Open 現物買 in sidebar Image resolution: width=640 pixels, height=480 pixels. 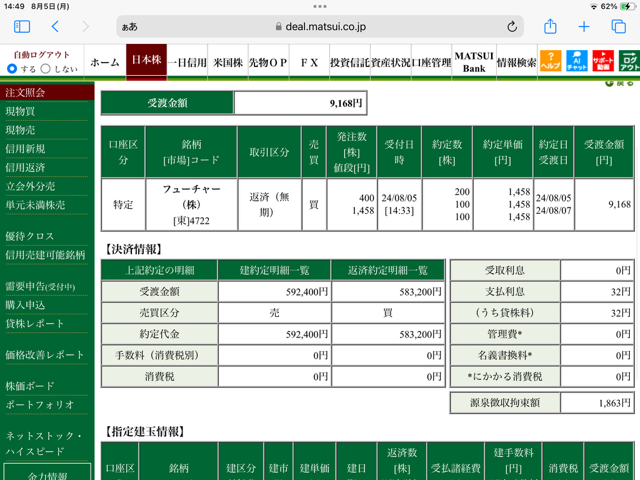pyautogui.click(x=20, y=111)
